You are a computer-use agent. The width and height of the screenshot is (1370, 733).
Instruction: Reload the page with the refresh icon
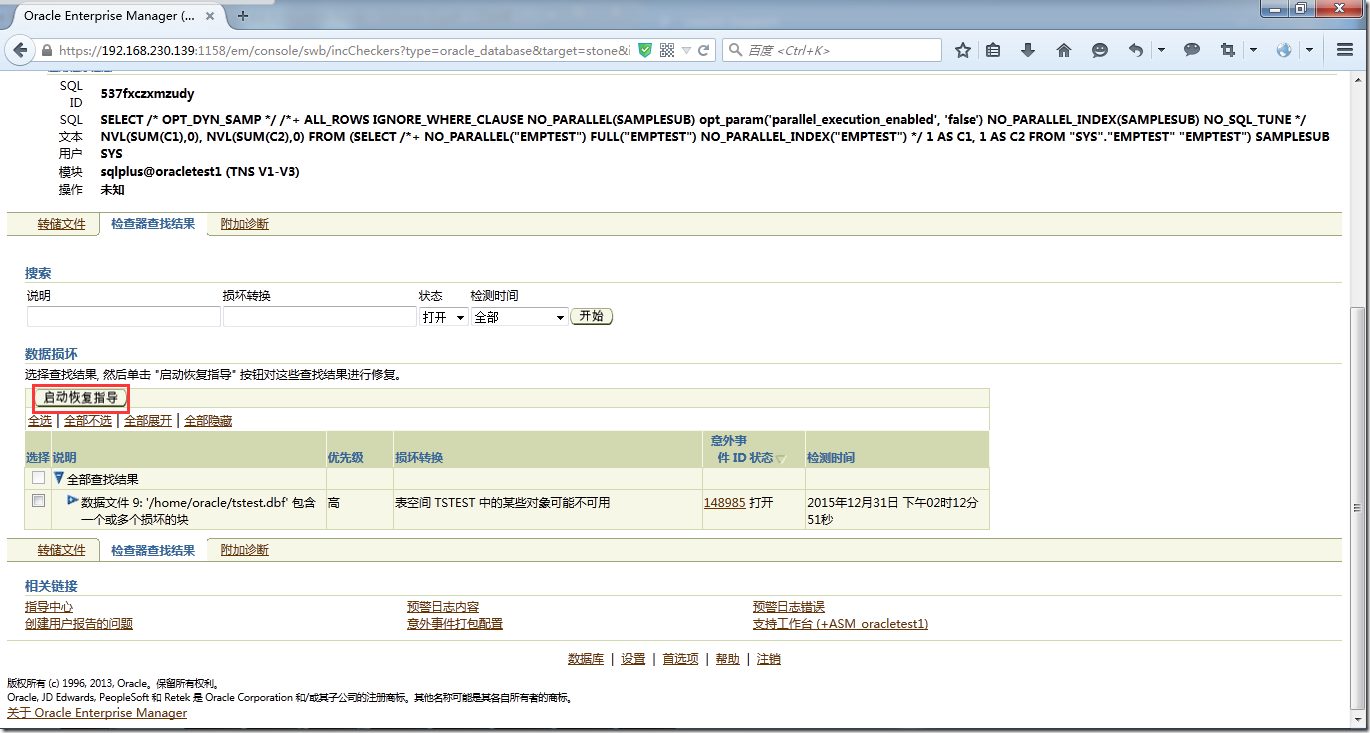tap(703, 50)
